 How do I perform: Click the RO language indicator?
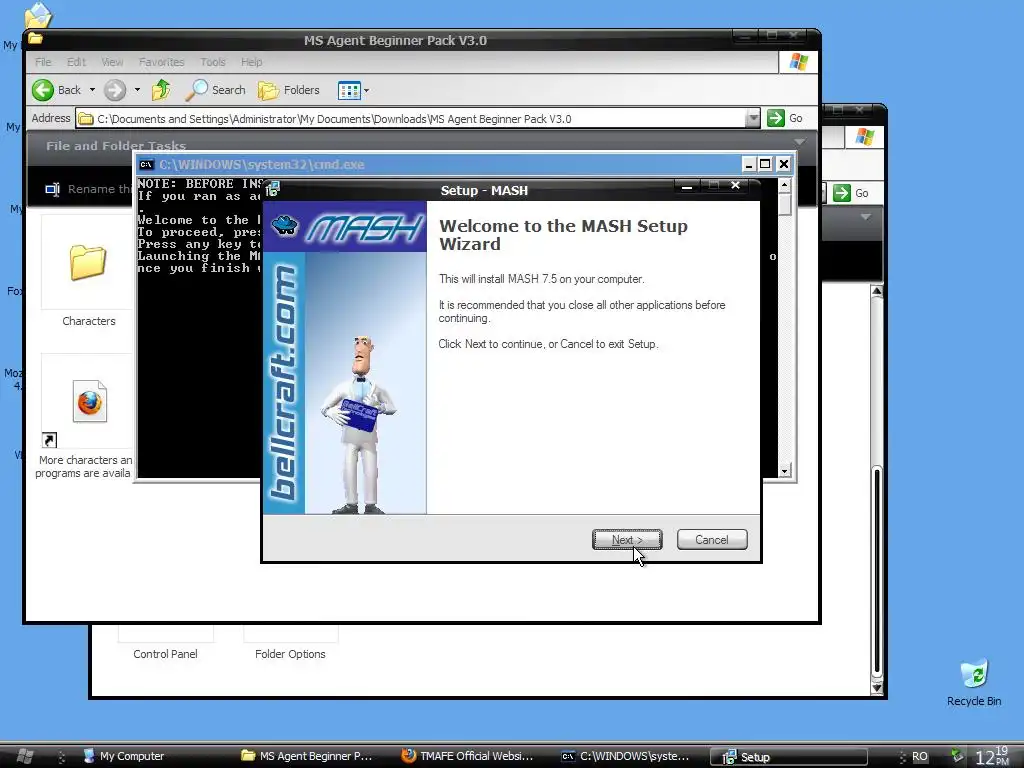point(920,756)
